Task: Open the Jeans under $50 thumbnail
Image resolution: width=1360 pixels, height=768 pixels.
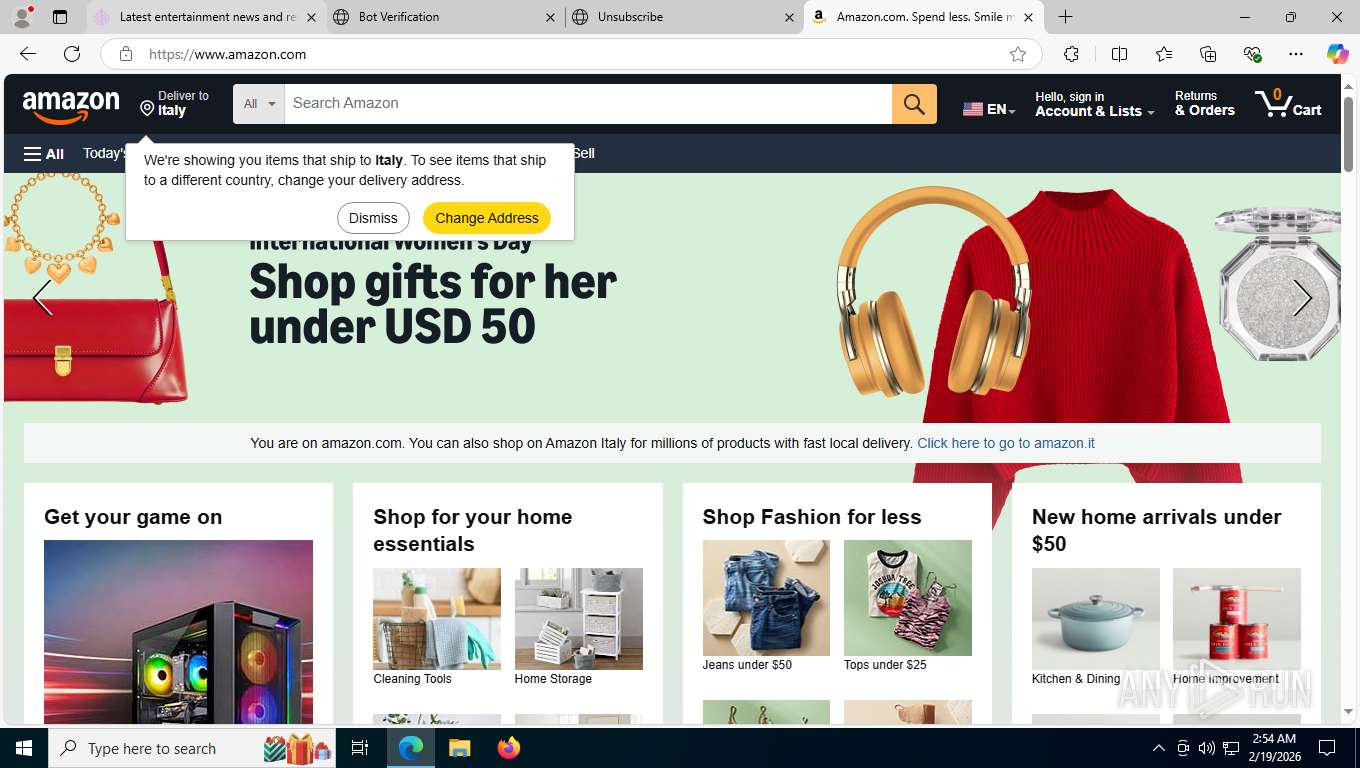Action: [x=766, y=598]
